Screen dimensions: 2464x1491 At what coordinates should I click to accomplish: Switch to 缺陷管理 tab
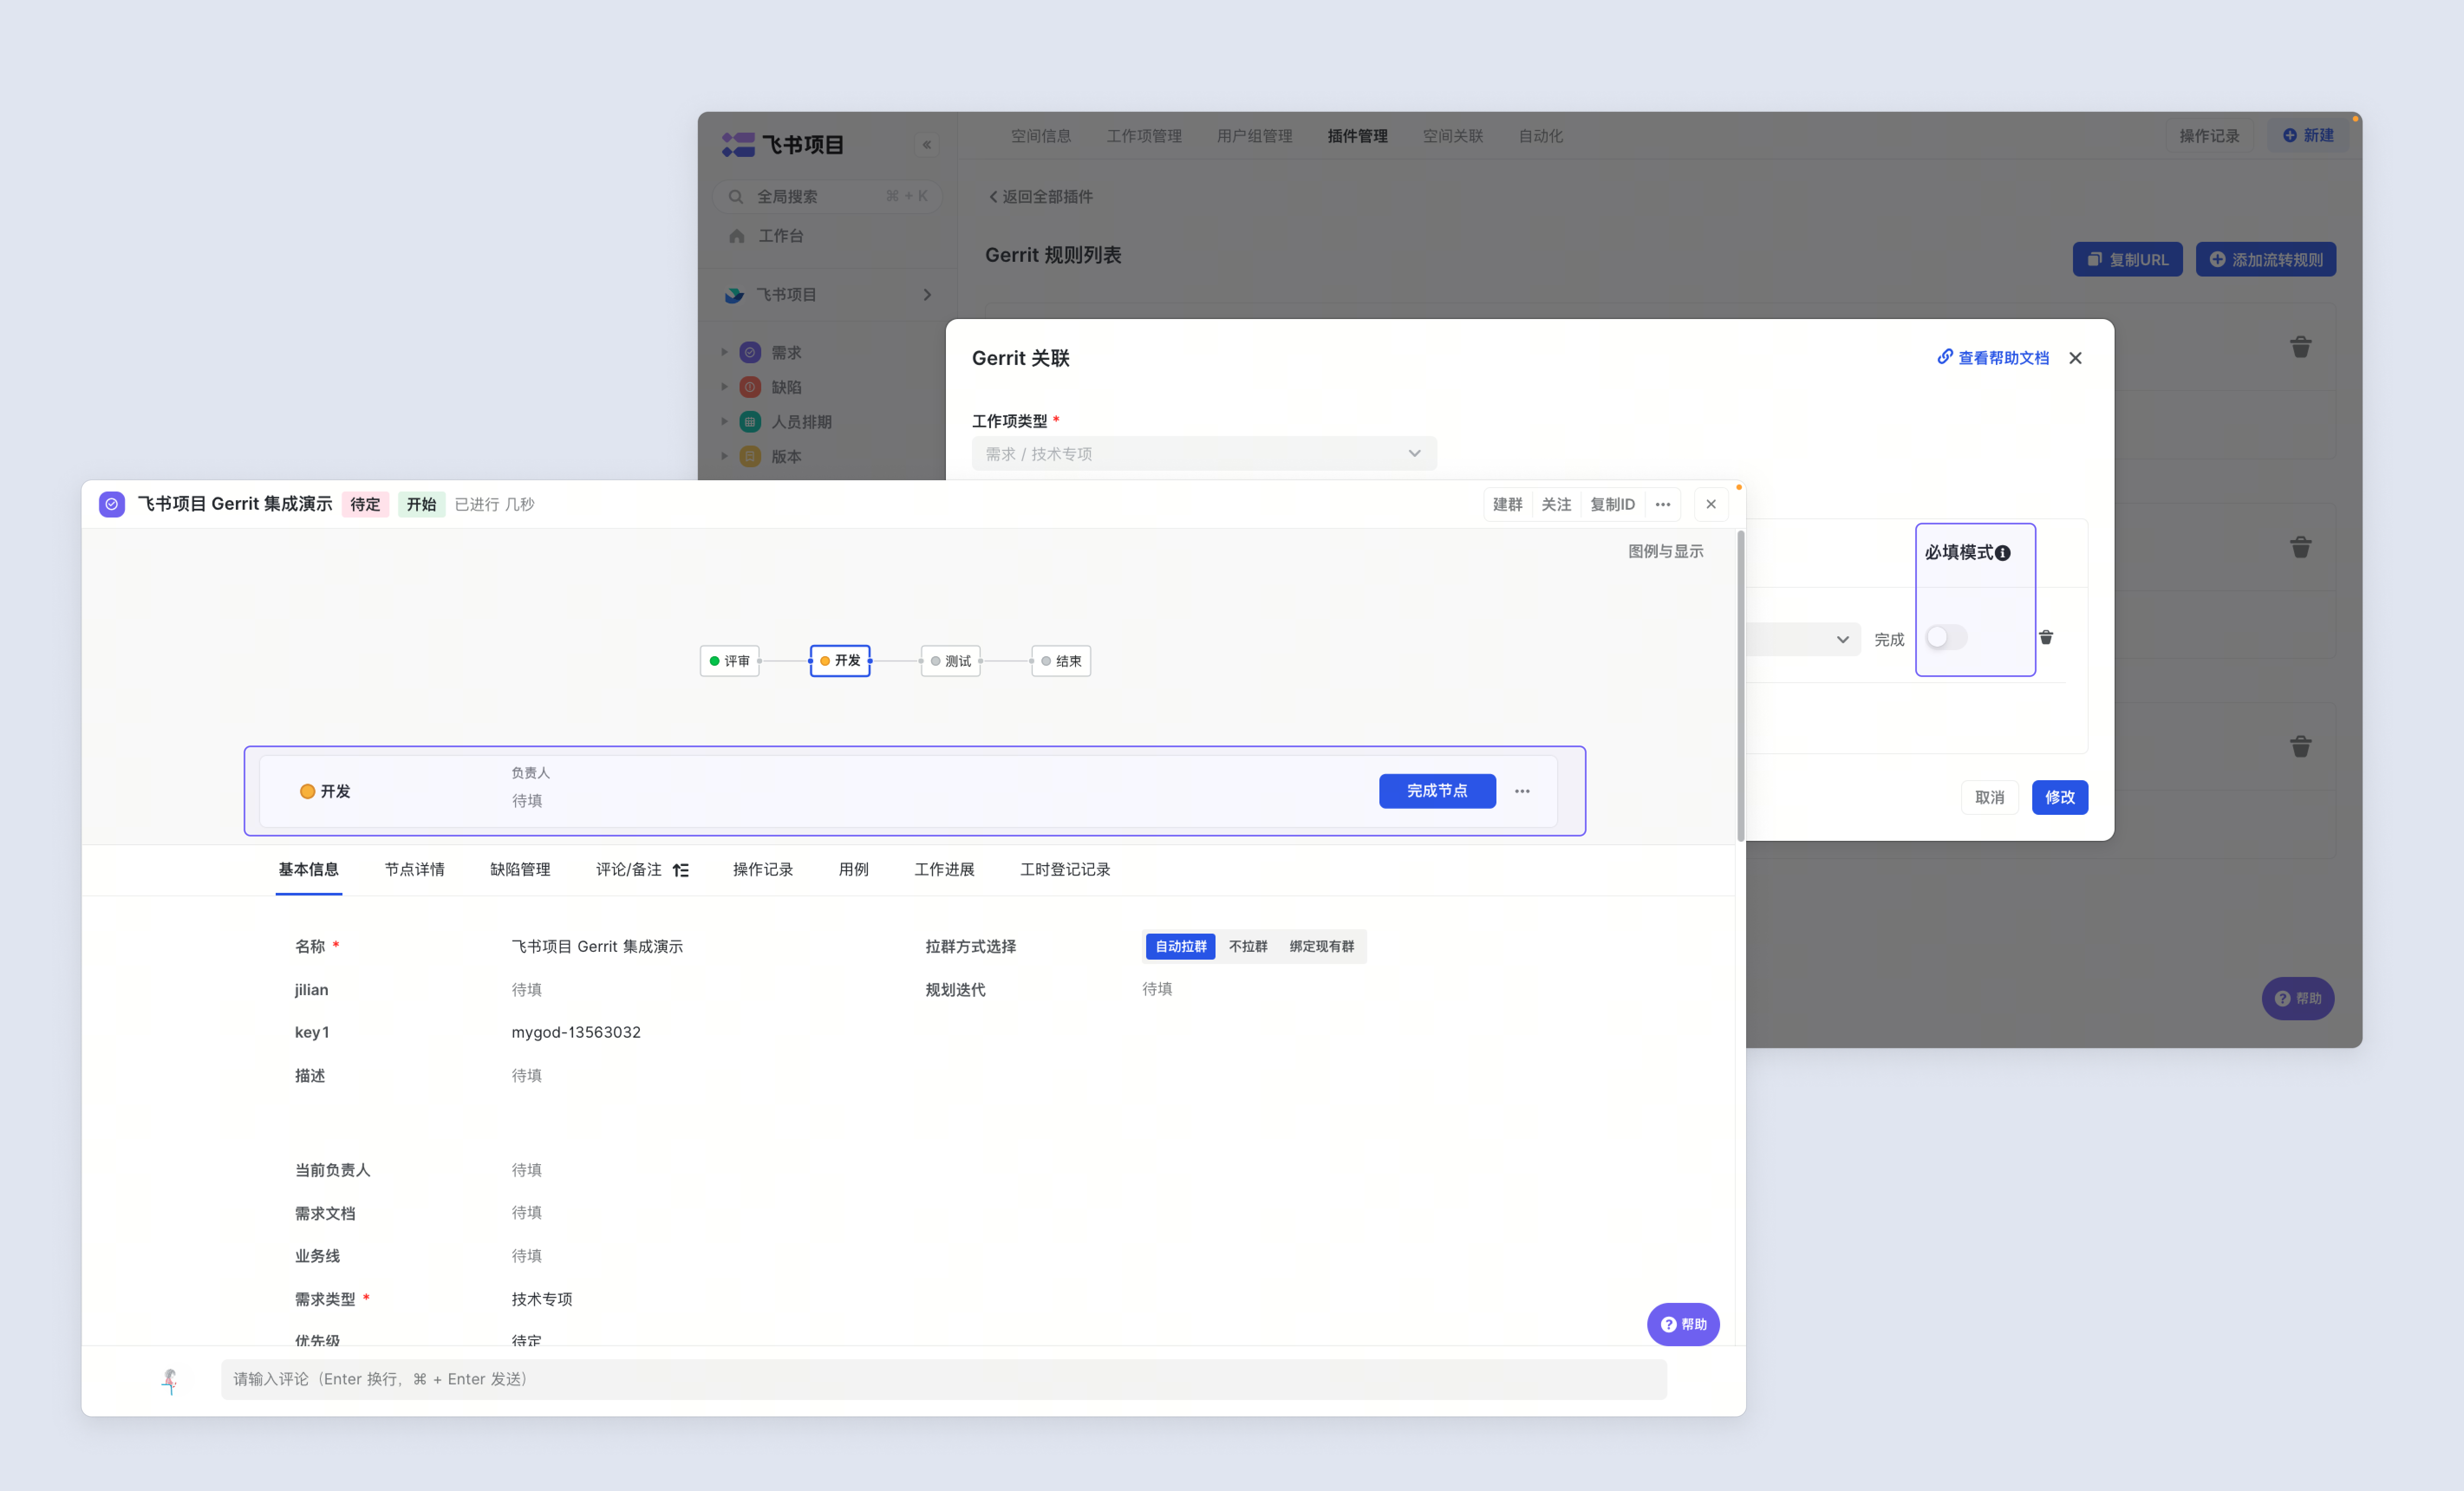(520, 870)
